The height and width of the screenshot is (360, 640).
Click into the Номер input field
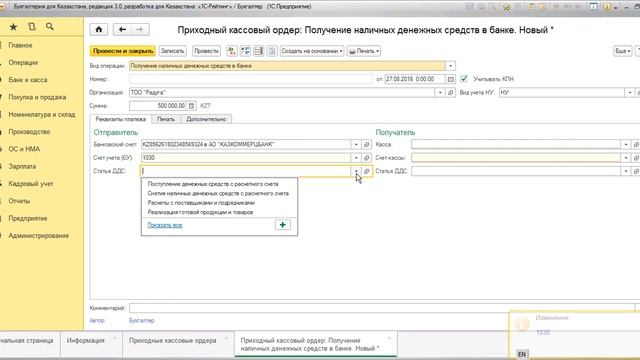[251, 79]
